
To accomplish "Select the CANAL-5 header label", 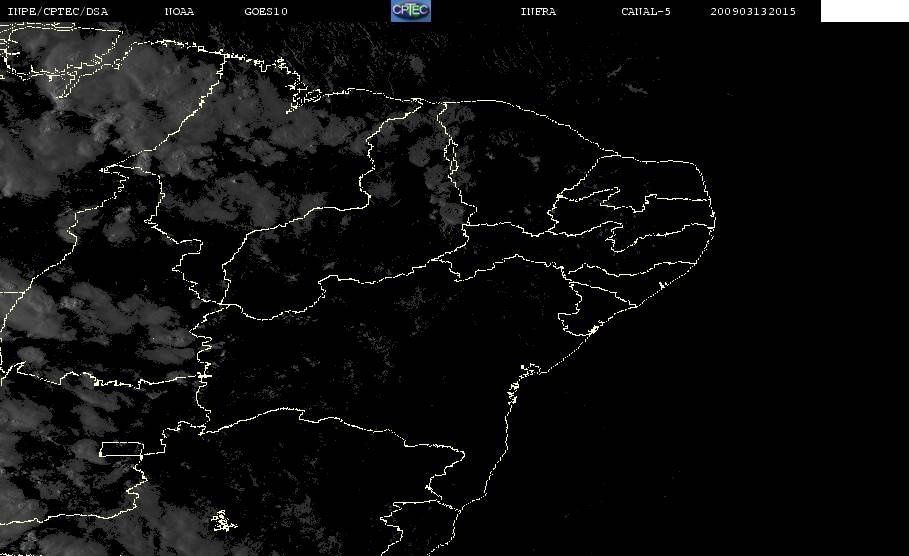I will click(x=646, y=11).
